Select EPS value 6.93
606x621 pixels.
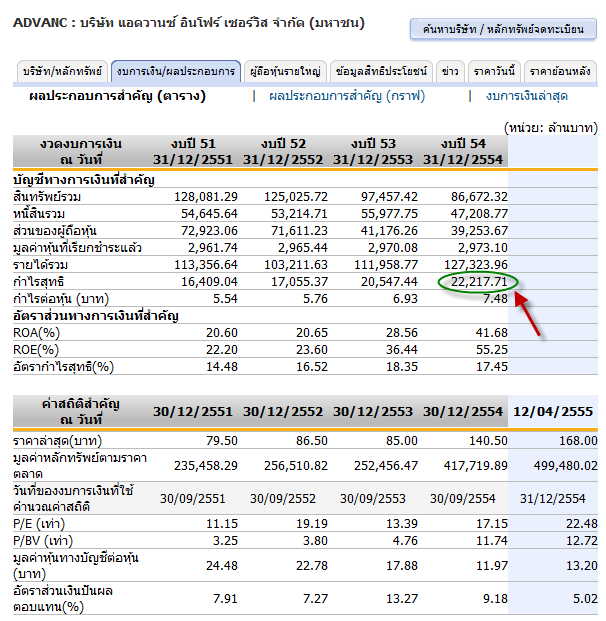pos(405,299)
